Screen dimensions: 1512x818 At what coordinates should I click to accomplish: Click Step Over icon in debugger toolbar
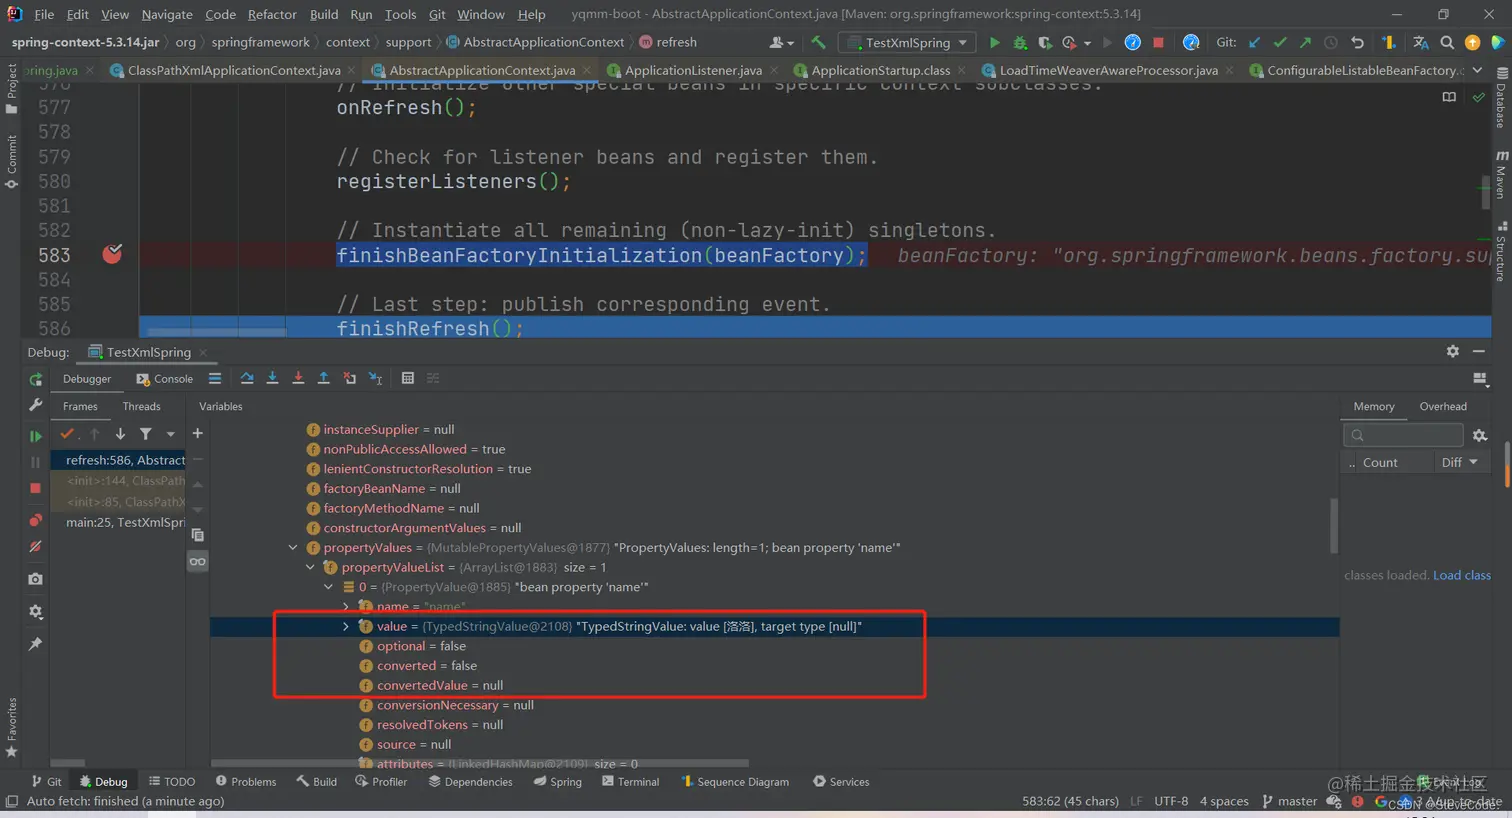pos(247,378)
